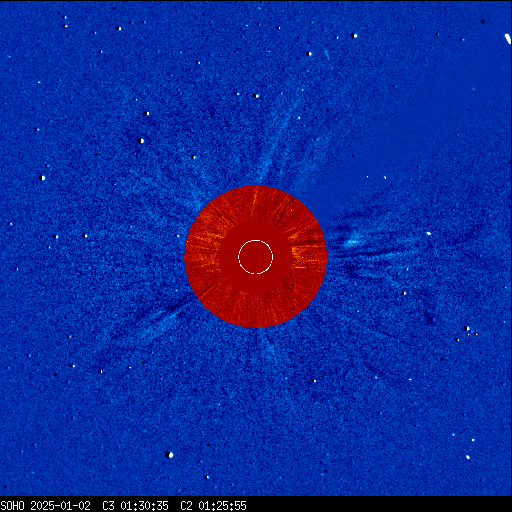Viewport: 512px width, 512px height.
Task: Click the large bright star near the bottom-left caption
Action: [170, 455]
